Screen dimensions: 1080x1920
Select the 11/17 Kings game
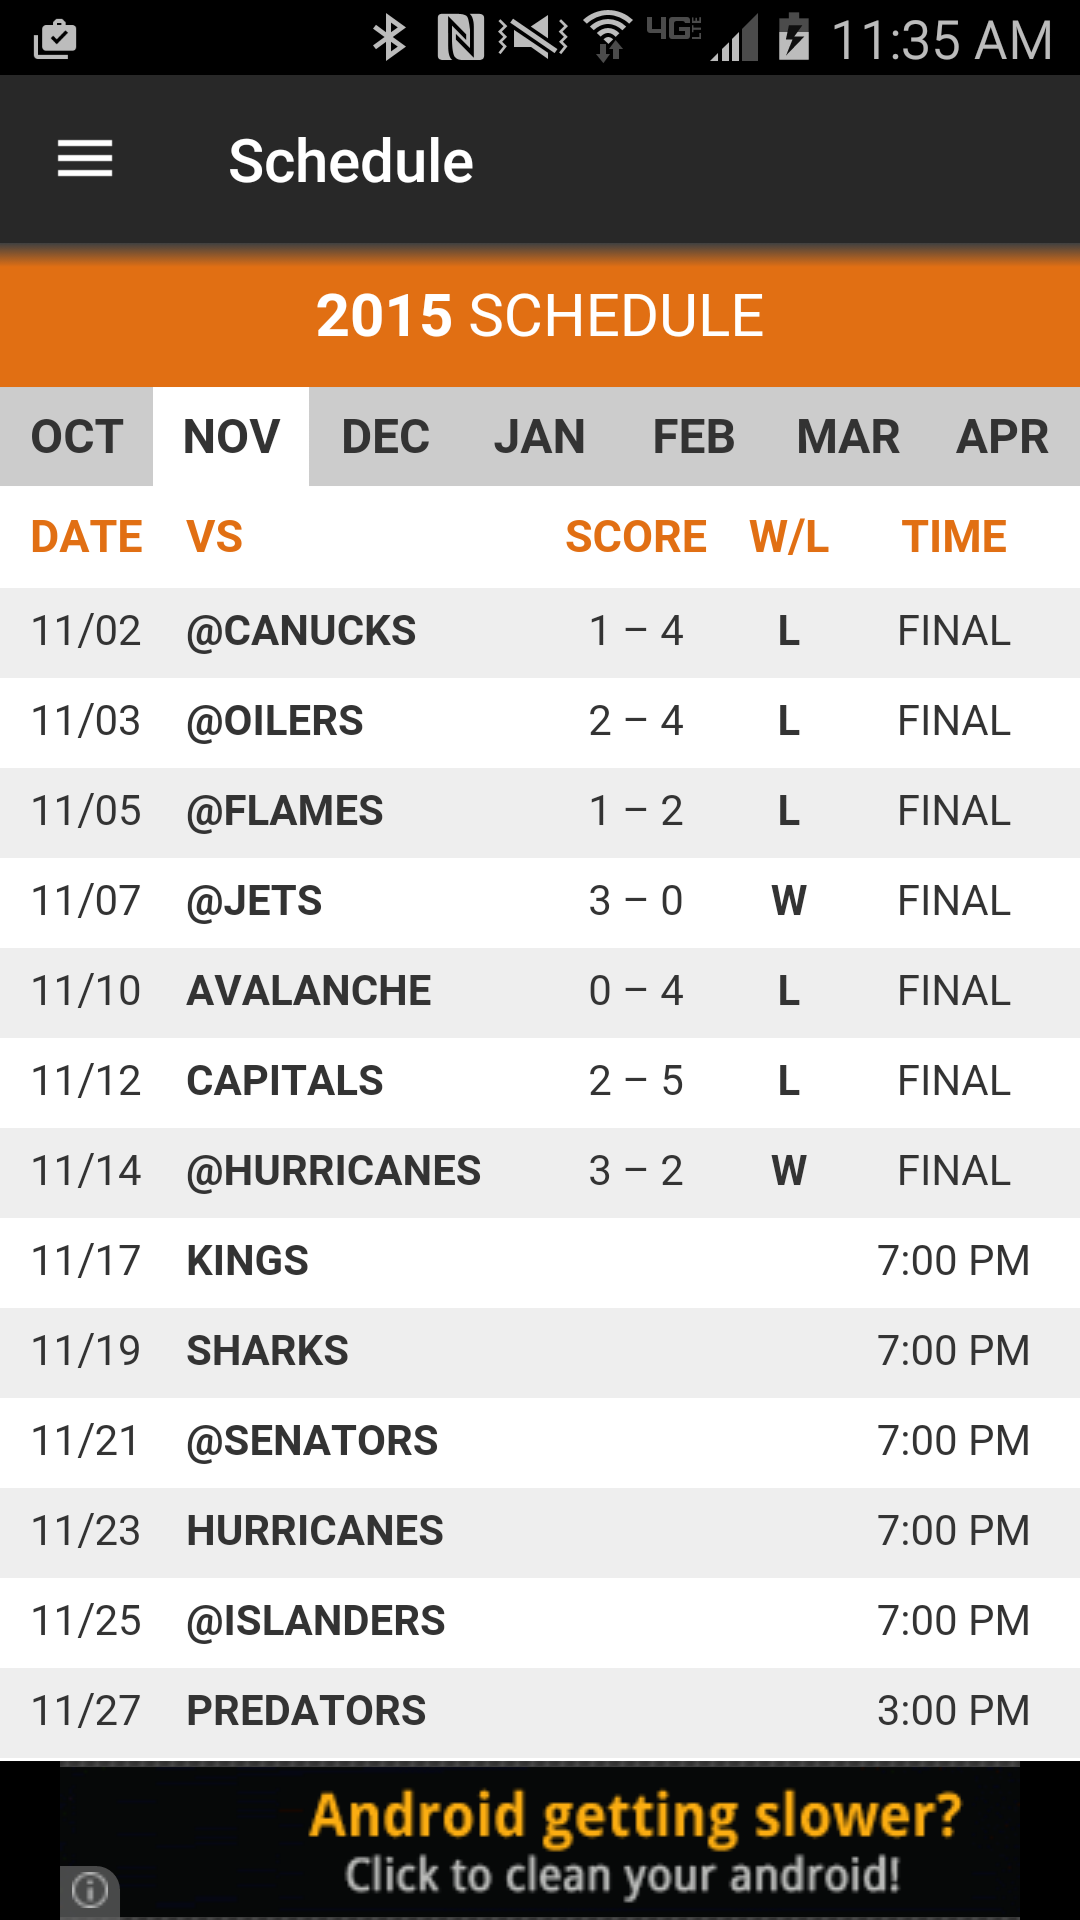[540, 1262]
